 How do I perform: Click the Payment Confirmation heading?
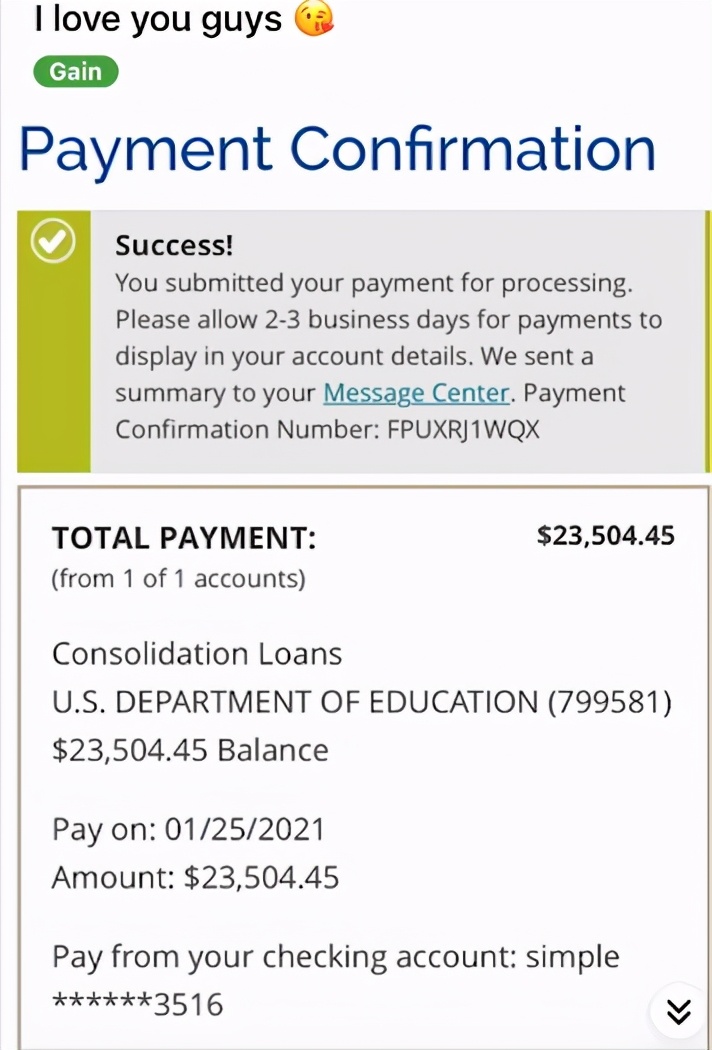tap(338, 150)
